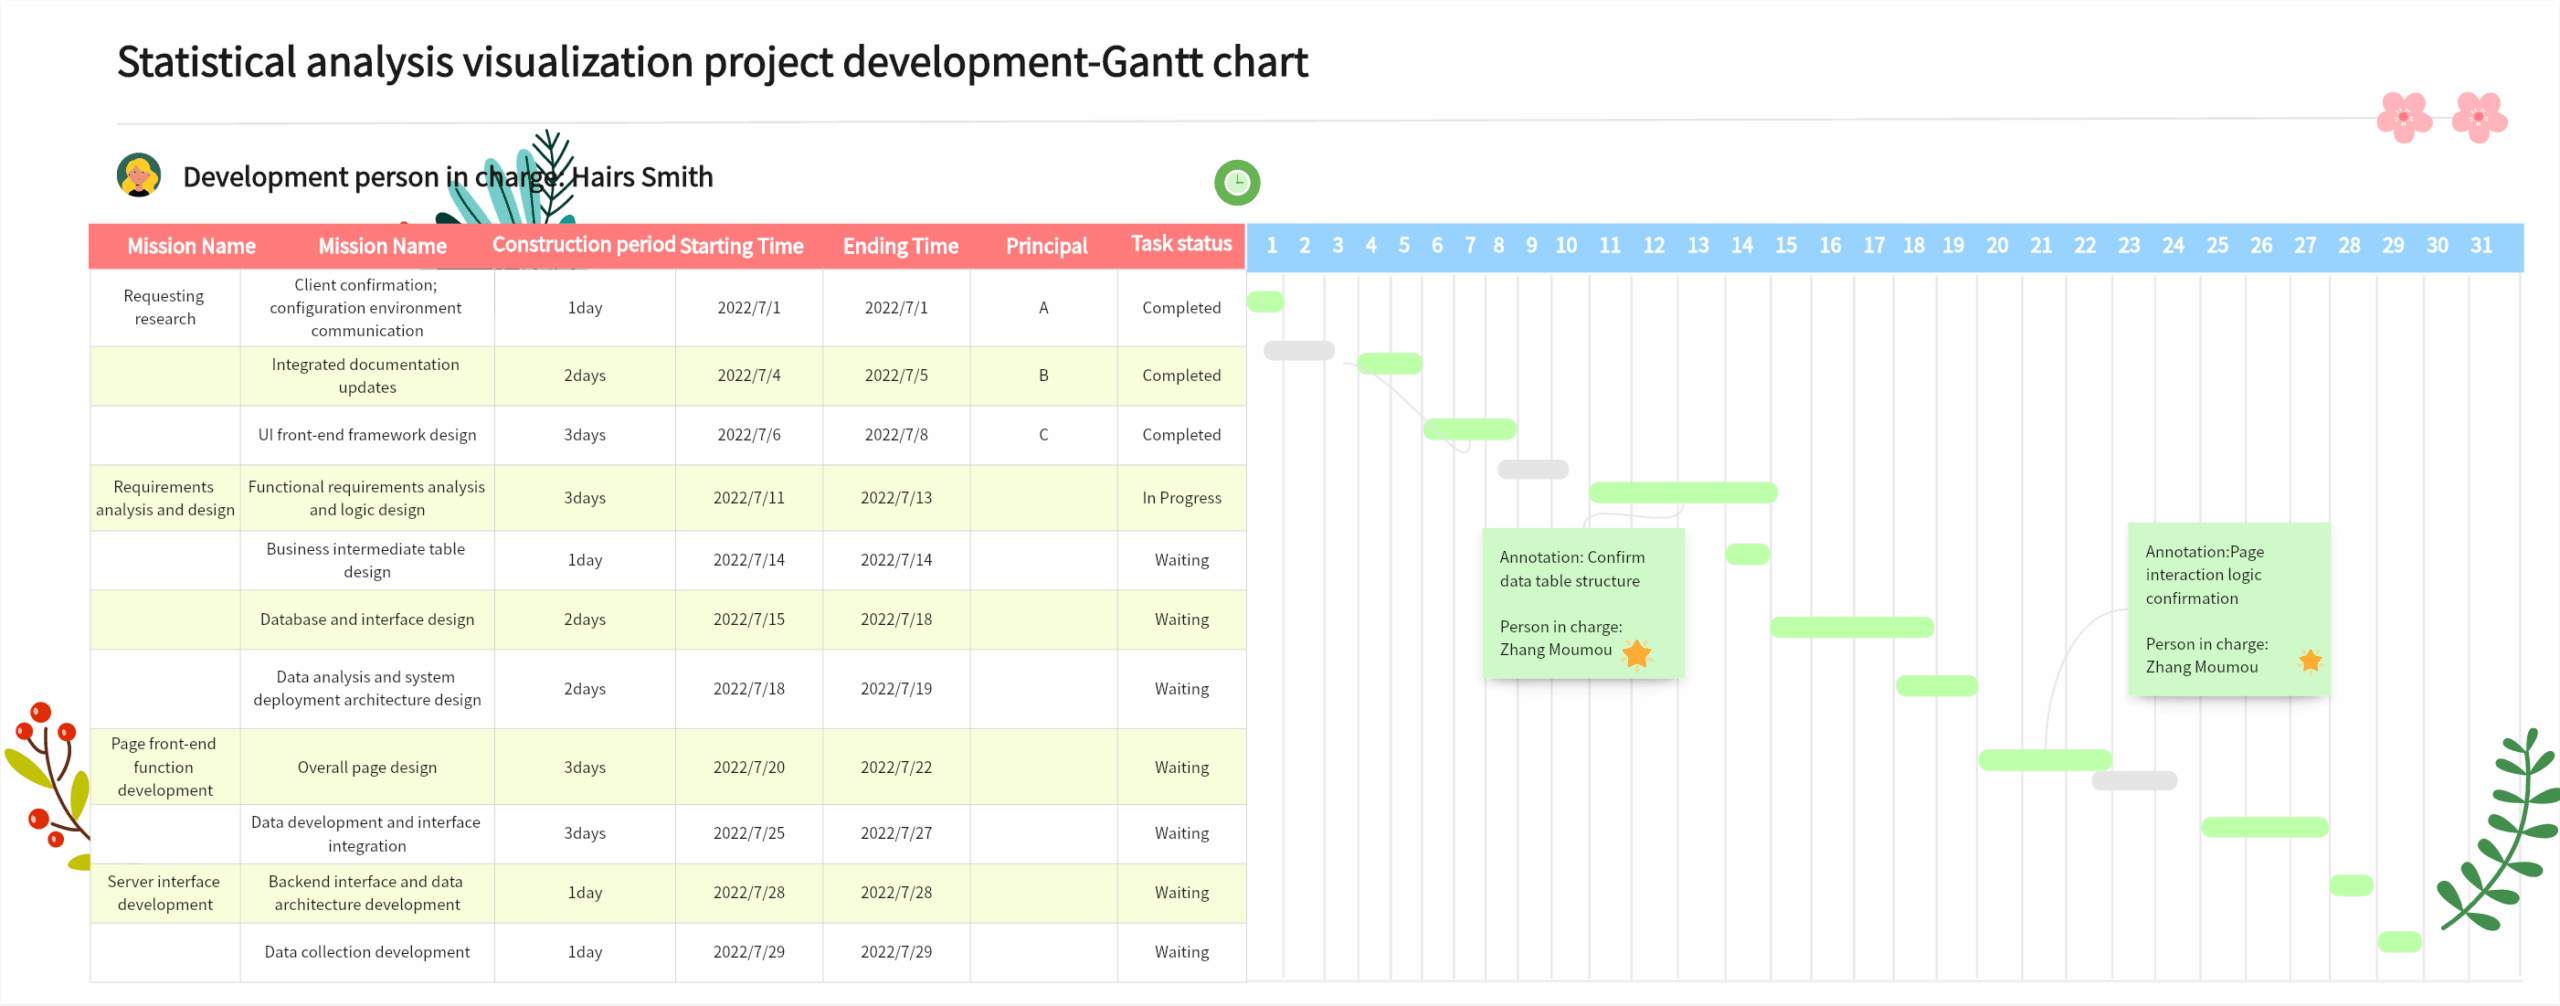Select the 'Ending Time' column header
The width and height of the screenshot is (2560, 1006).
tap(898, 246)
